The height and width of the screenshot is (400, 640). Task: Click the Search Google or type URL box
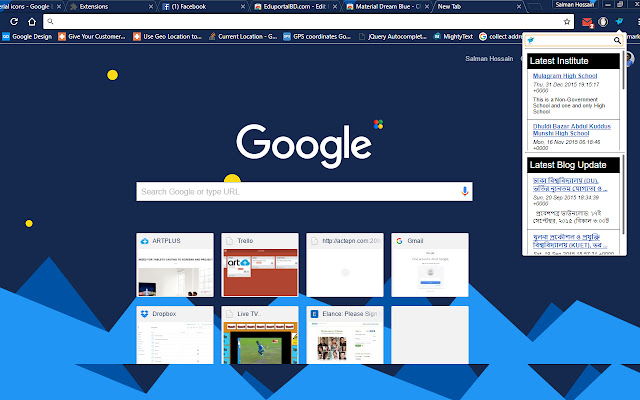(x=304, y=191)
